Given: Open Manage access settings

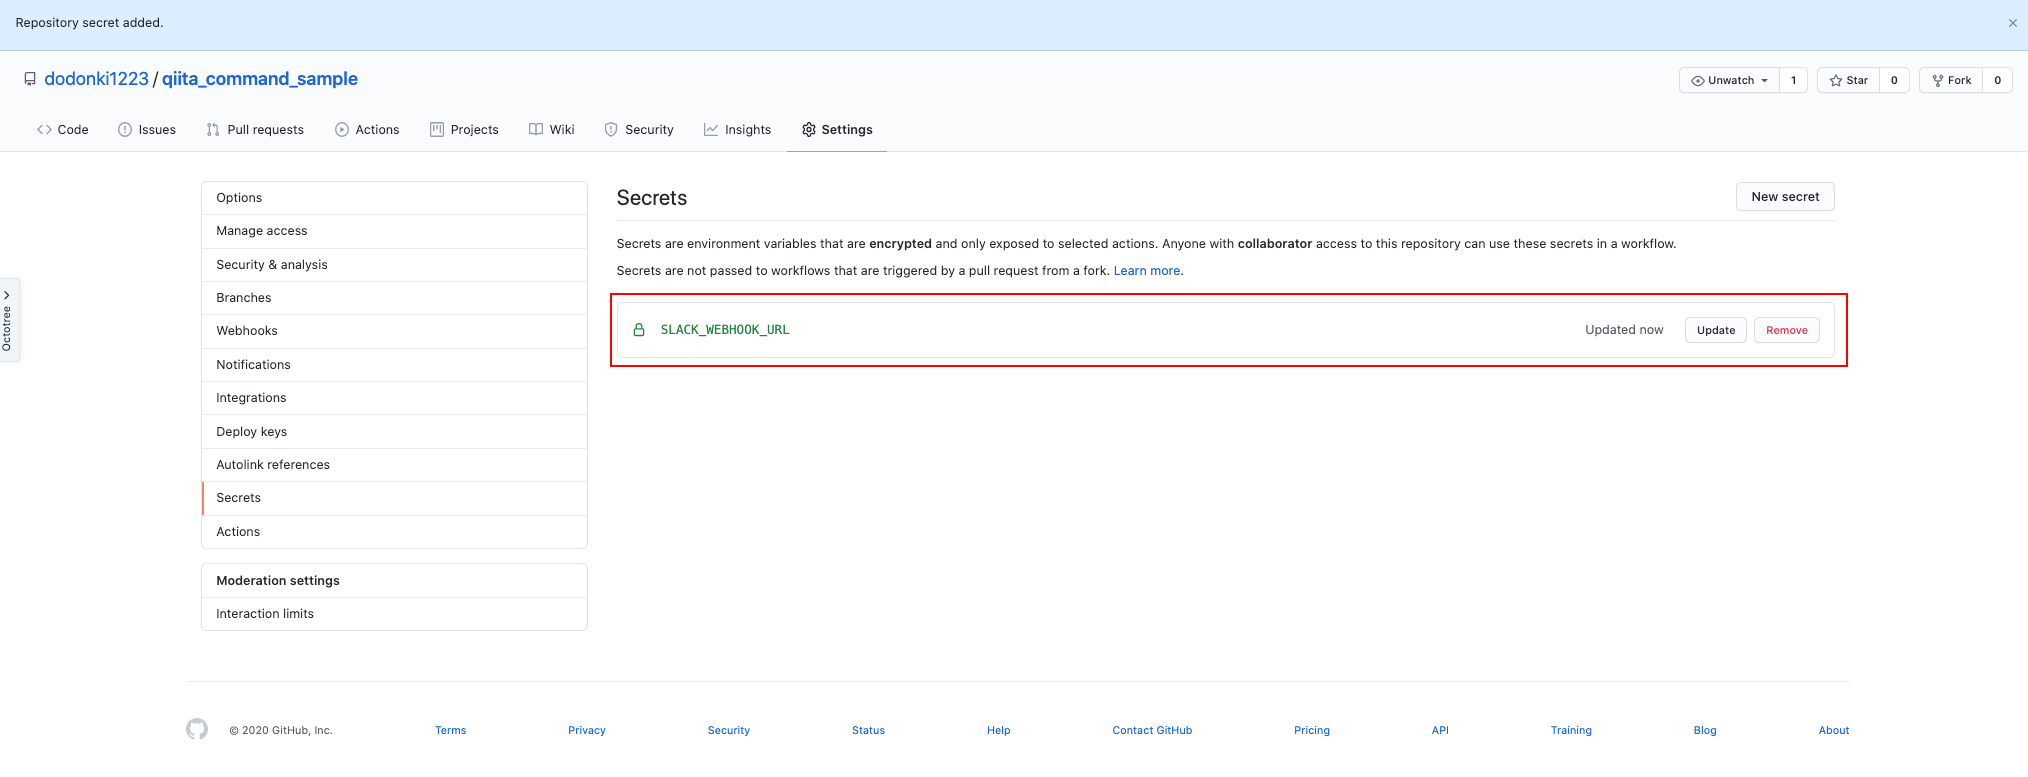Looking at the screenshot, I should point(394,231).
